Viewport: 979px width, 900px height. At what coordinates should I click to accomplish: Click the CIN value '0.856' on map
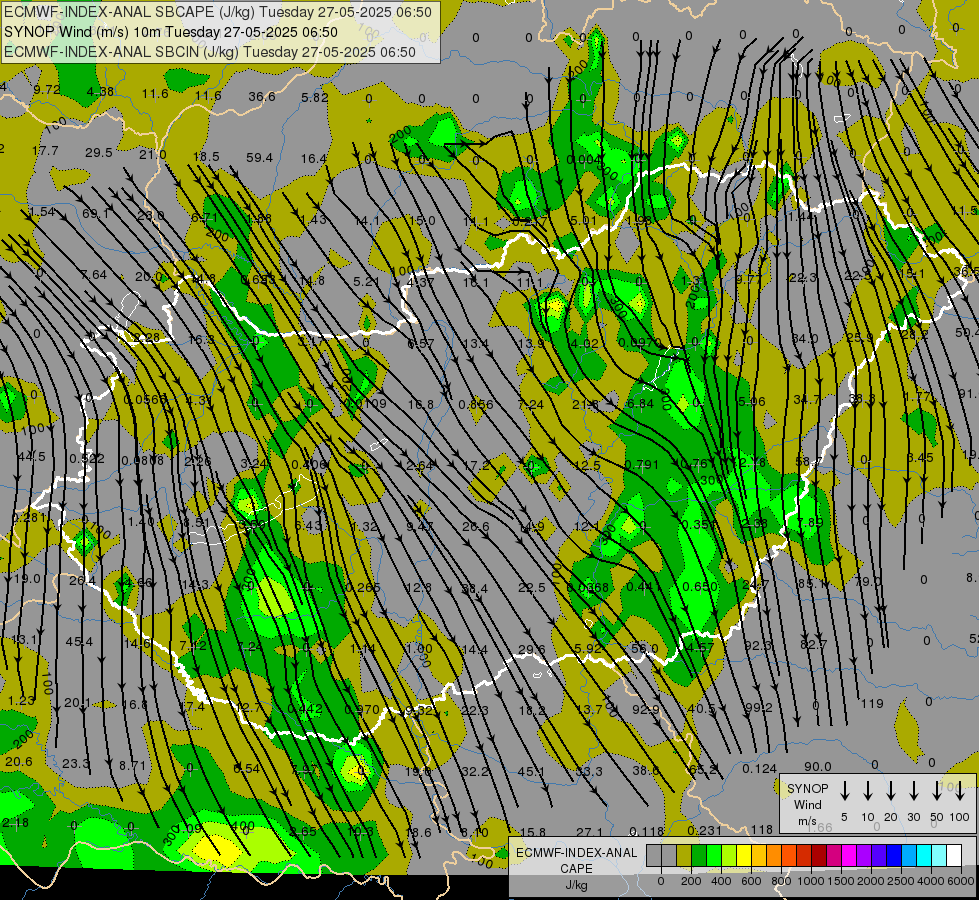coord(476,405)
